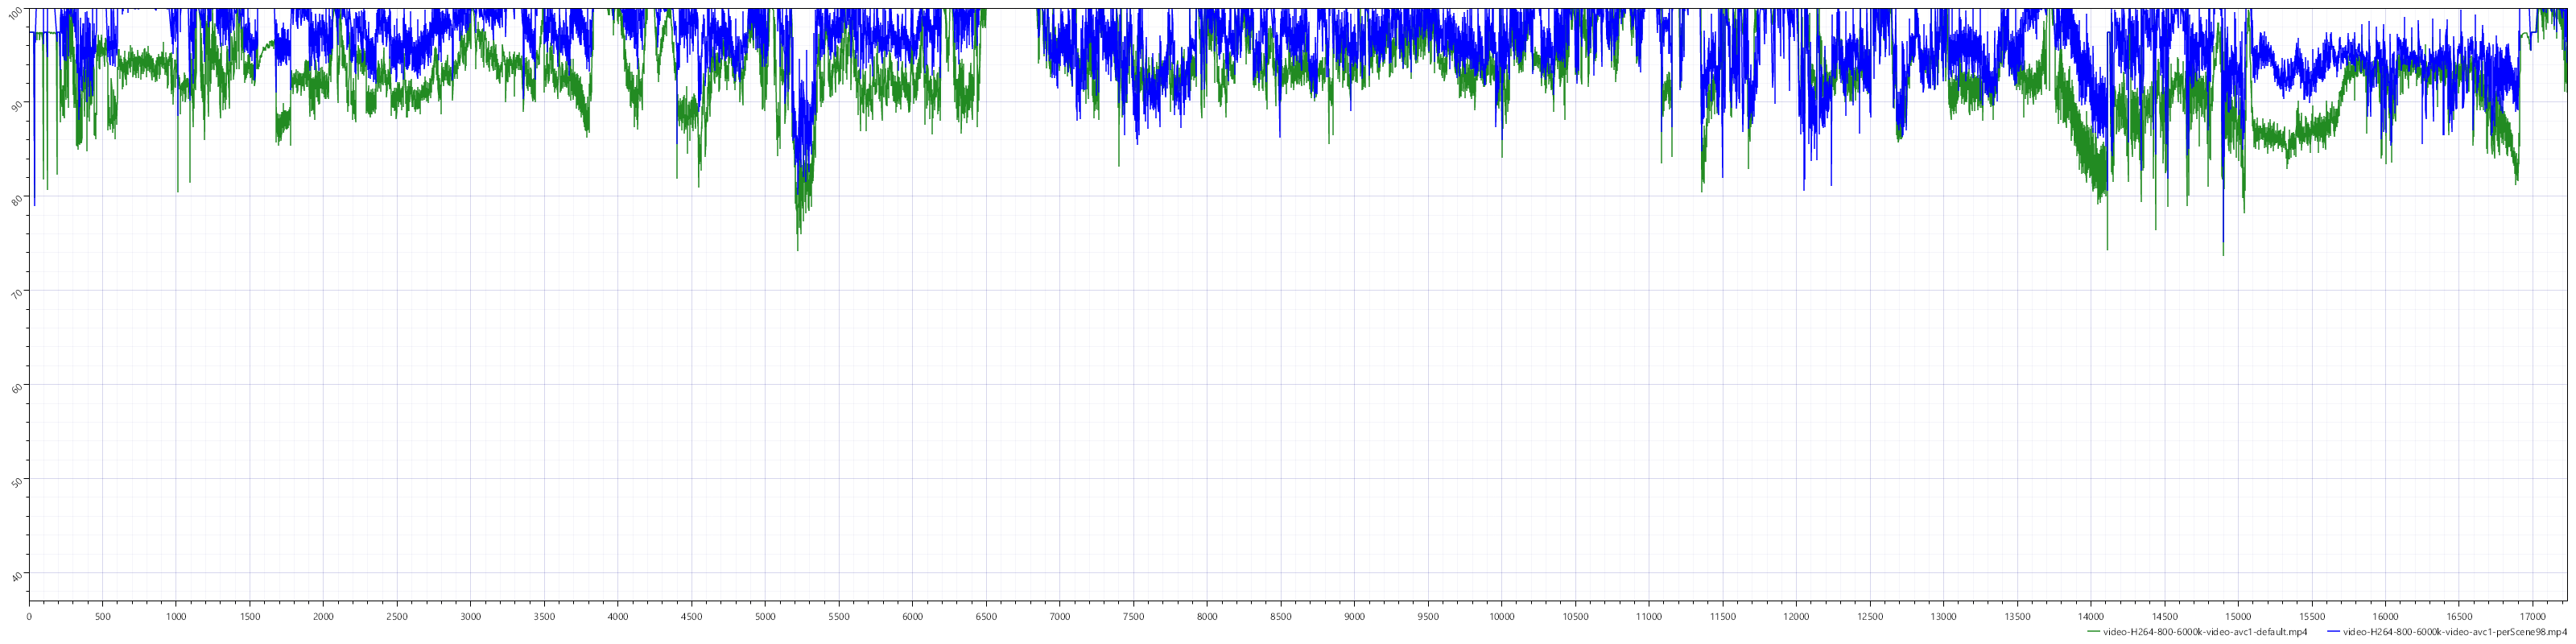Click the 50 label on the y-axis
Viewport: 2576px width, 644px height.
(16, 480)
